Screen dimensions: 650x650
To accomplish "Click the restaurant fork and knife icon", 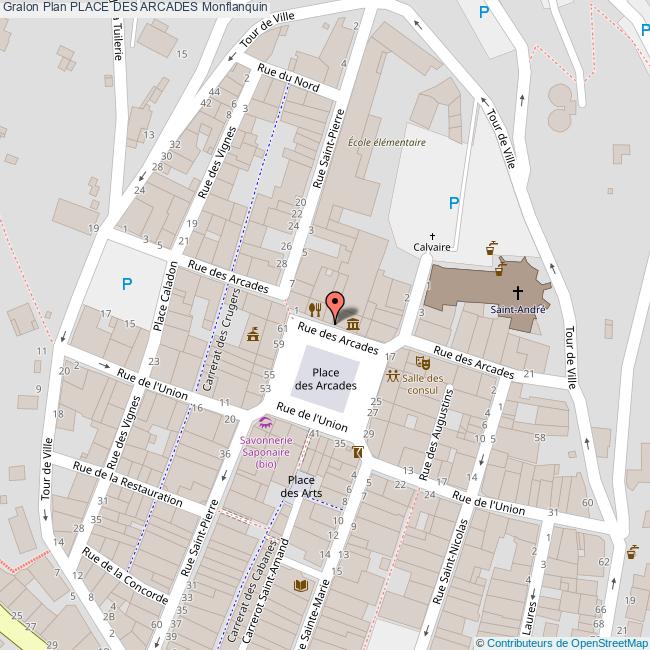I will point(315,309).
